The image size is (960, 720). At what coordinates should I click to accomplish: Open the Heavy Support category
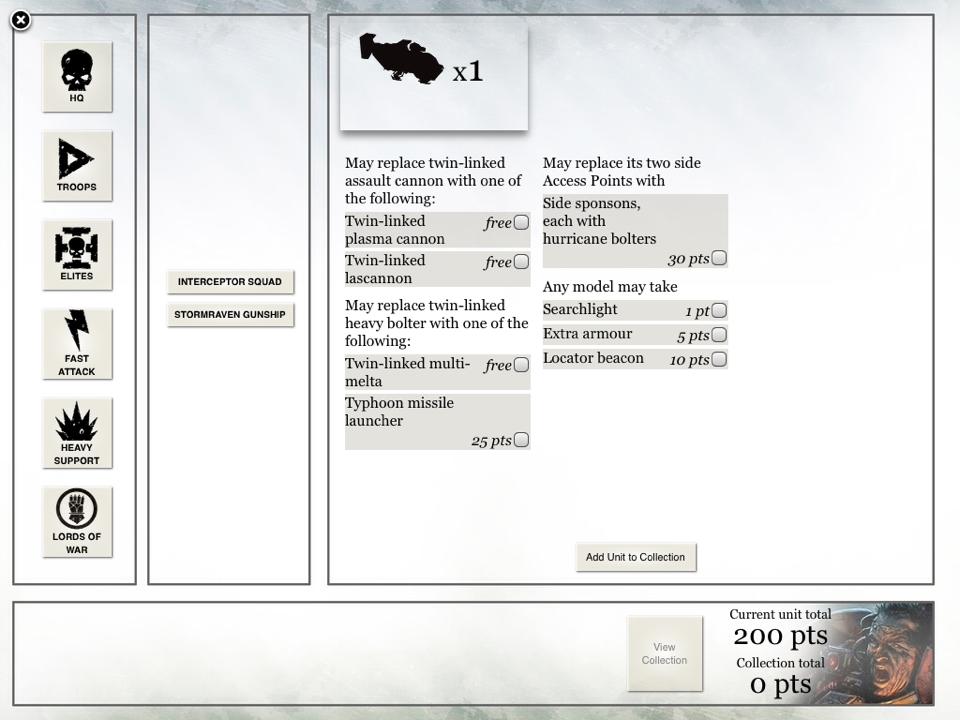point(77,433)
